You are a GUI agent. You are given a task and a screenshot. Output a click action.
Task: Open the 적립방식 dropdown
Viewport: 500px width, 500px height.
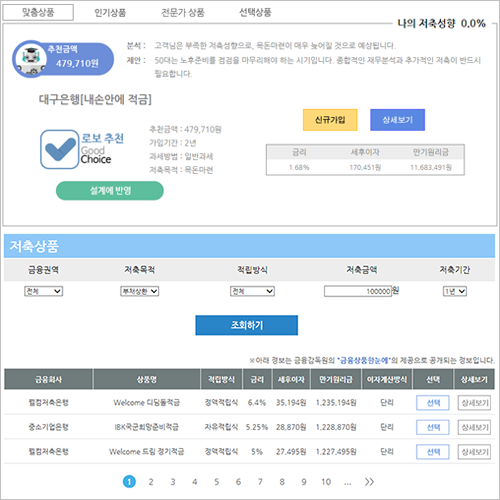click(252, 291)
